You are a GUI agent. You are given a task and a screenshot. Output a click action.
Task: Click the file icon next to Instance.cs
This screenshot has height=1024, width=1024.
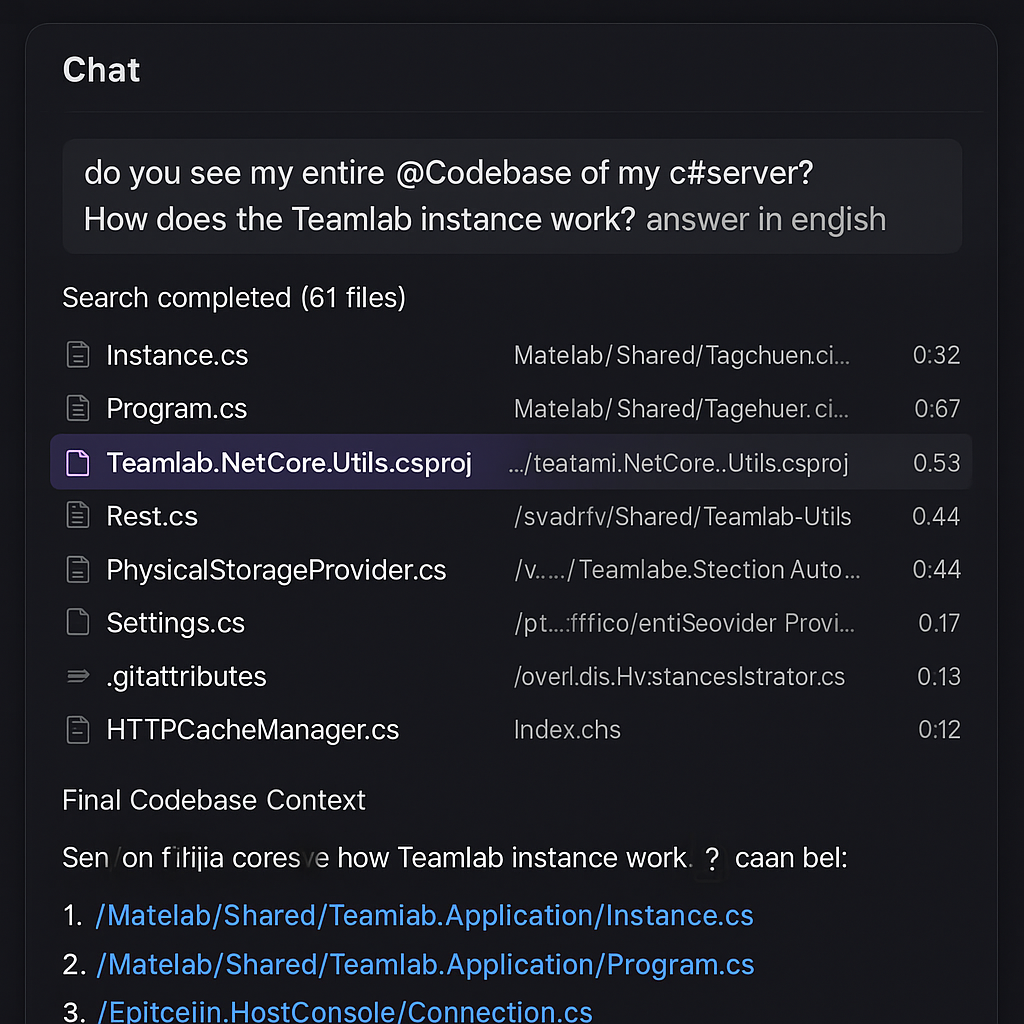78,355
